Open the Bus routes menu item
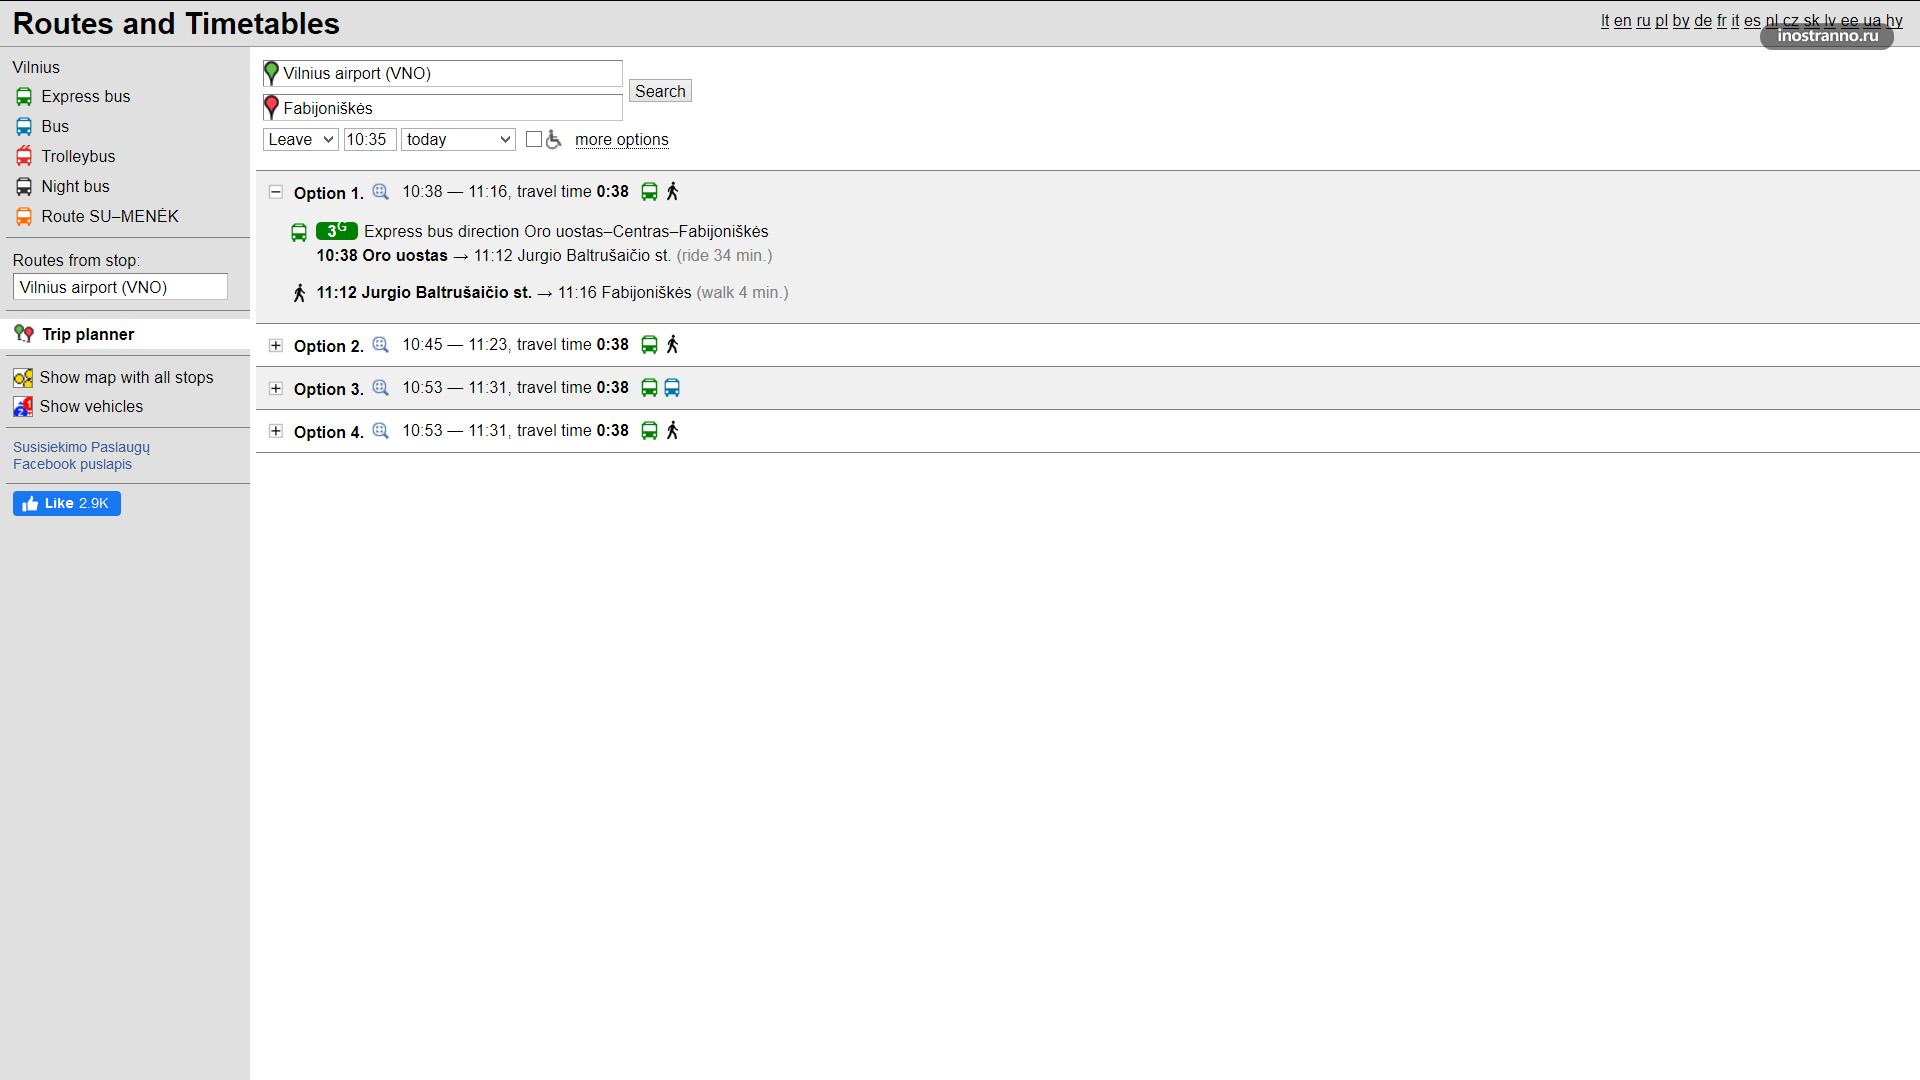The height and width of the screenshot is (1080, 1920). [55, 127]
